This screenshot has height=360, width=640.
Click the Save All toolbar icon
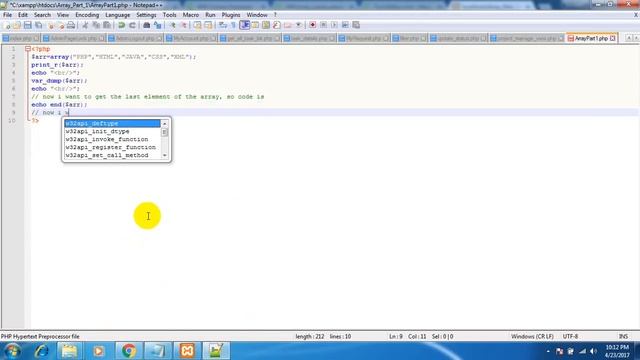[38, 25]
